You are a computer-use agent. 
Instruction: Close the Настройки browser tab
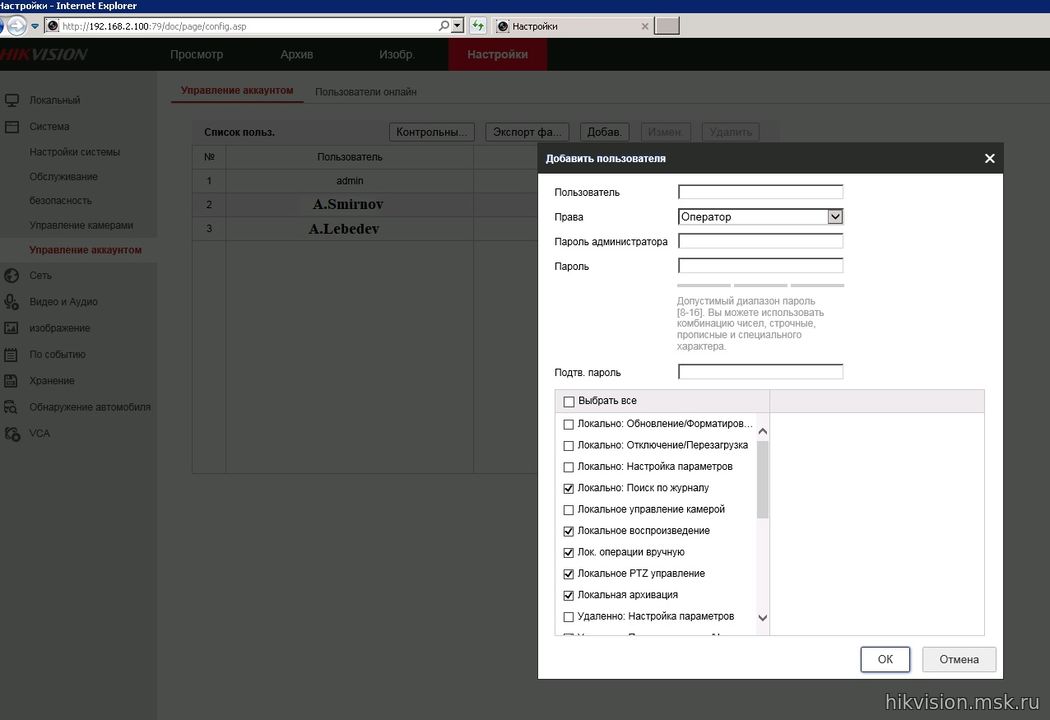(x=645, y=26)
